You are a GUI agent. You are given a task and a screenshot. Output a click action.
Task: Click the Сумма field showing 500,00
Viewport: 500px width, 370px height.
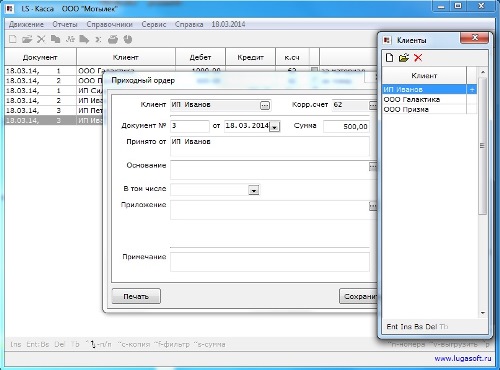[346, 127]
